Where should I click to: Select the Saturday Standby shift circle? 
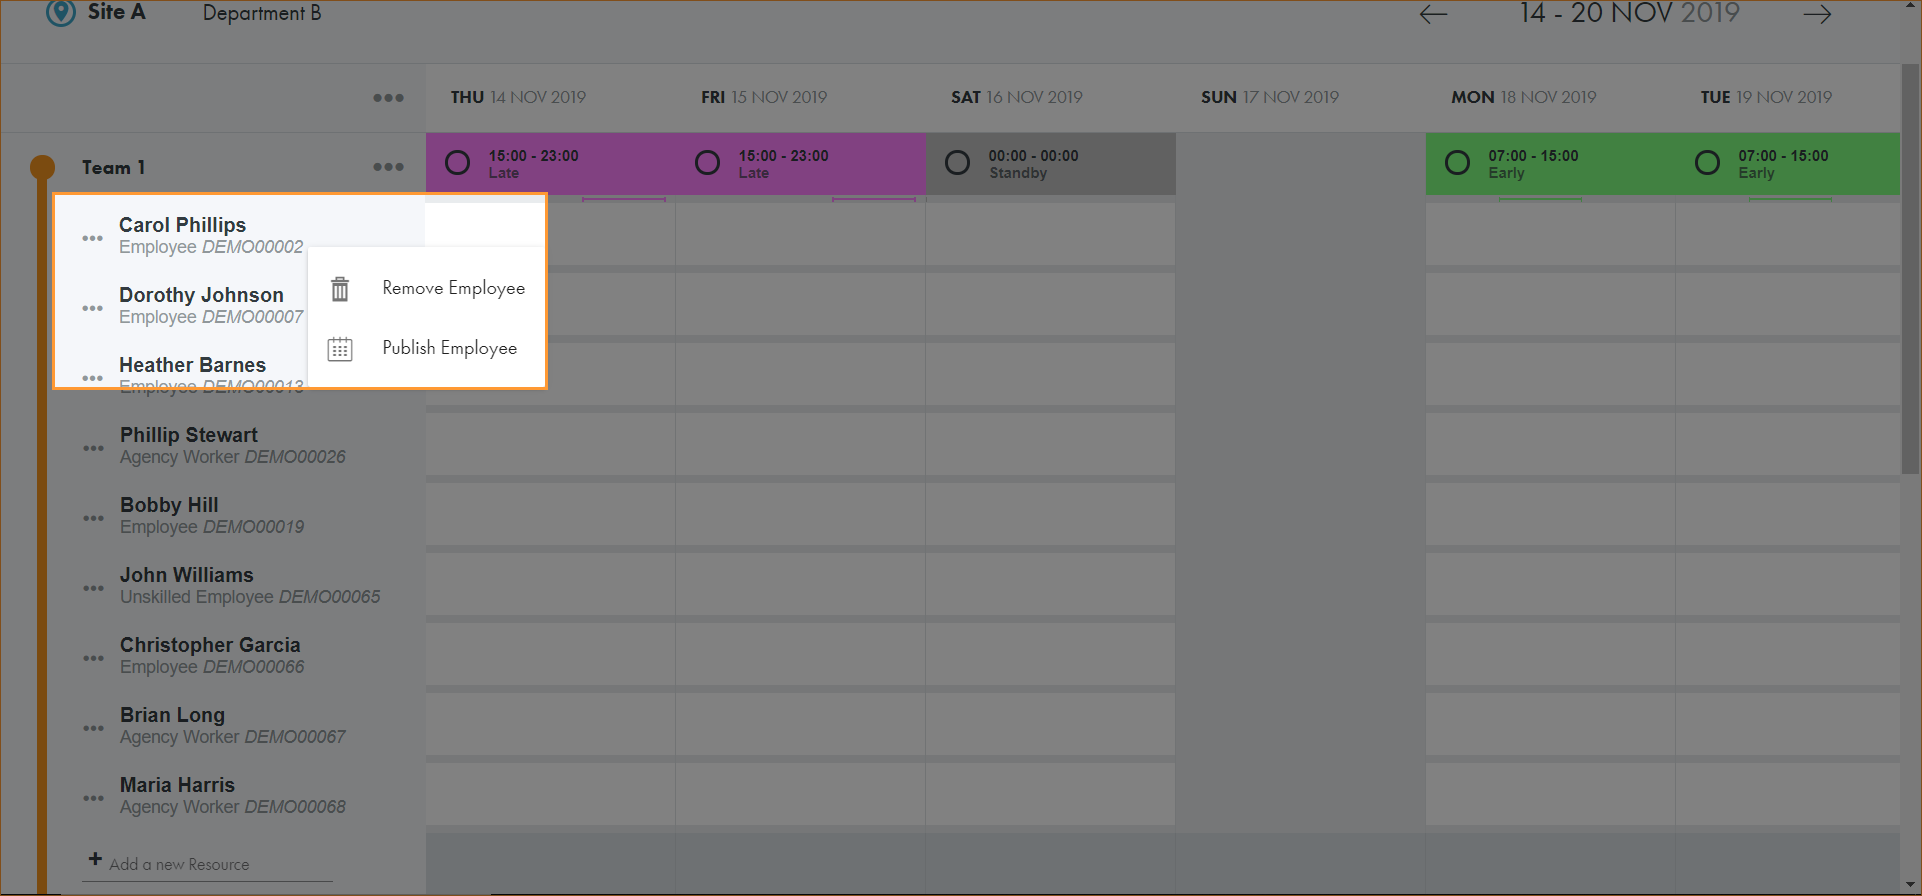[x=957, y=163]
